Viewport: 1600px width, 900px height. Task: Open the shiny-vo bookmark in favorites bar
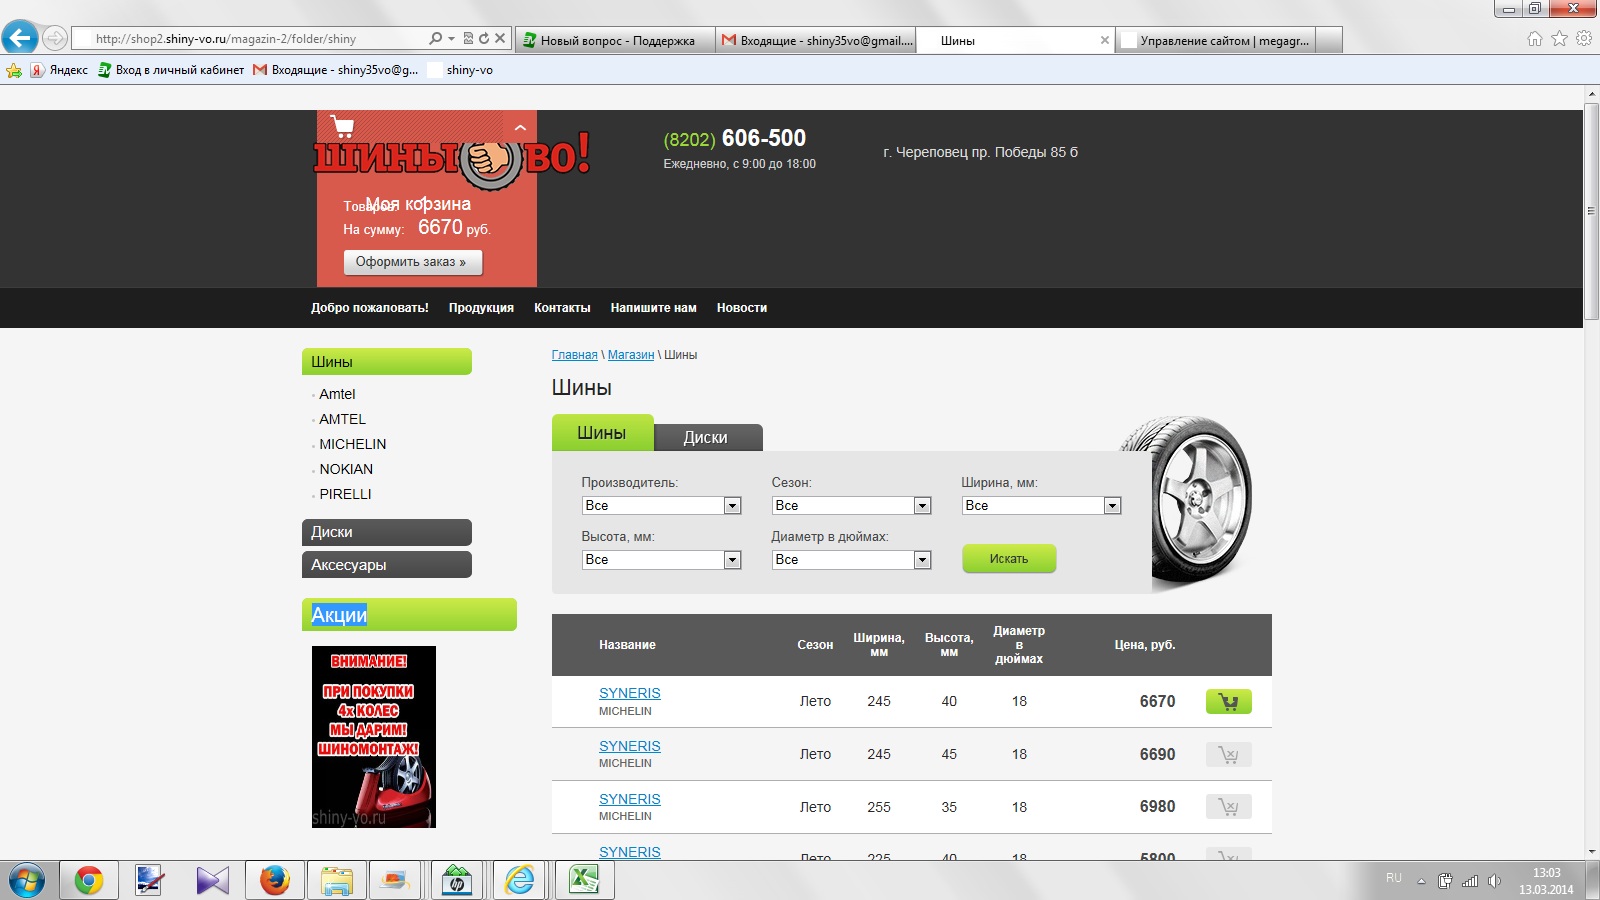[460, 70]
